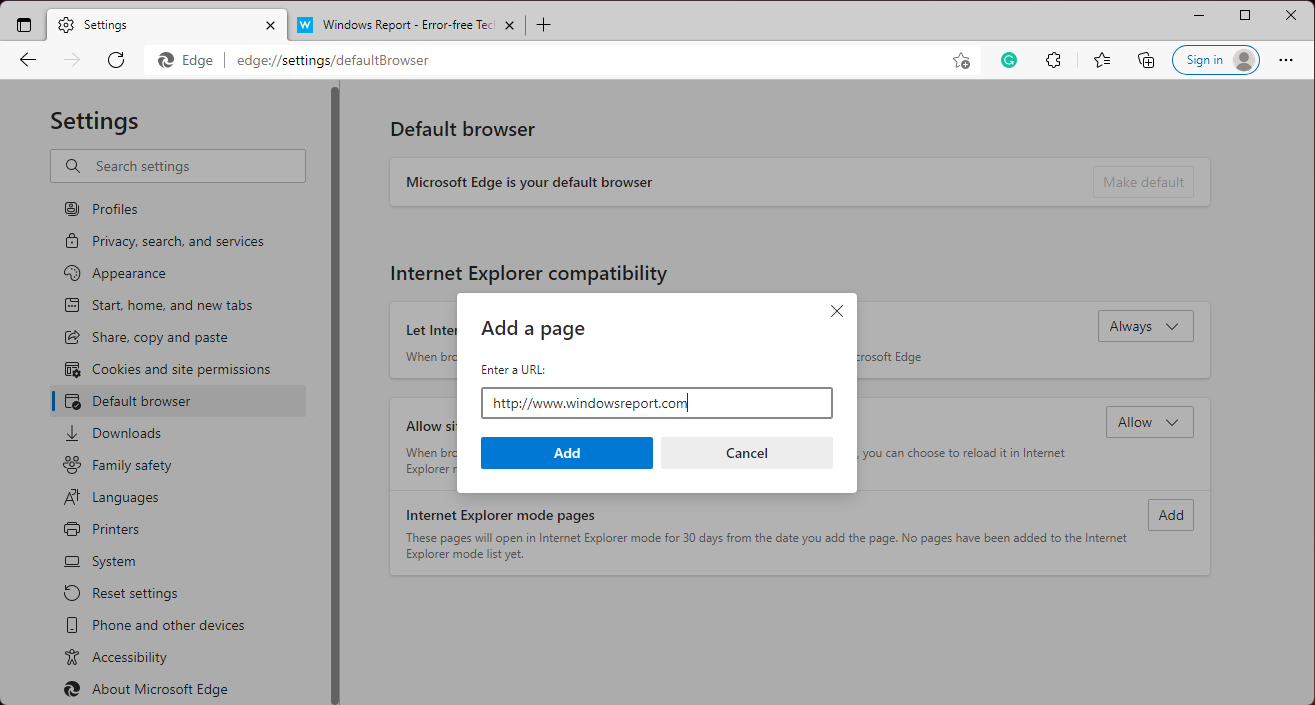The width and height of the screenshot is (1315, 705).
Task: Open the Settings and more menu
Action: pyautogui.click(x=1286, y=60)
